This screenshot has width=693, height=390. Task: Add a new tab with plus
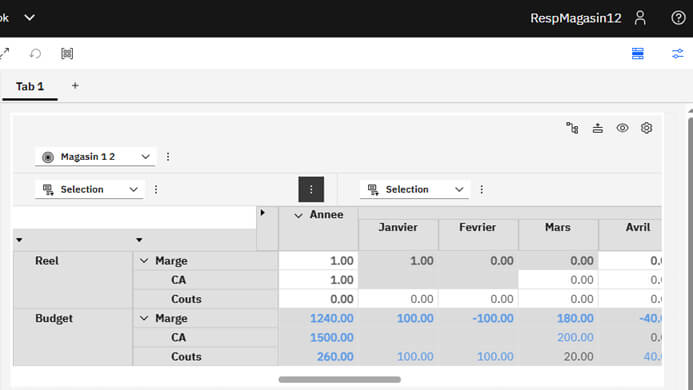[x=75, y=86]
